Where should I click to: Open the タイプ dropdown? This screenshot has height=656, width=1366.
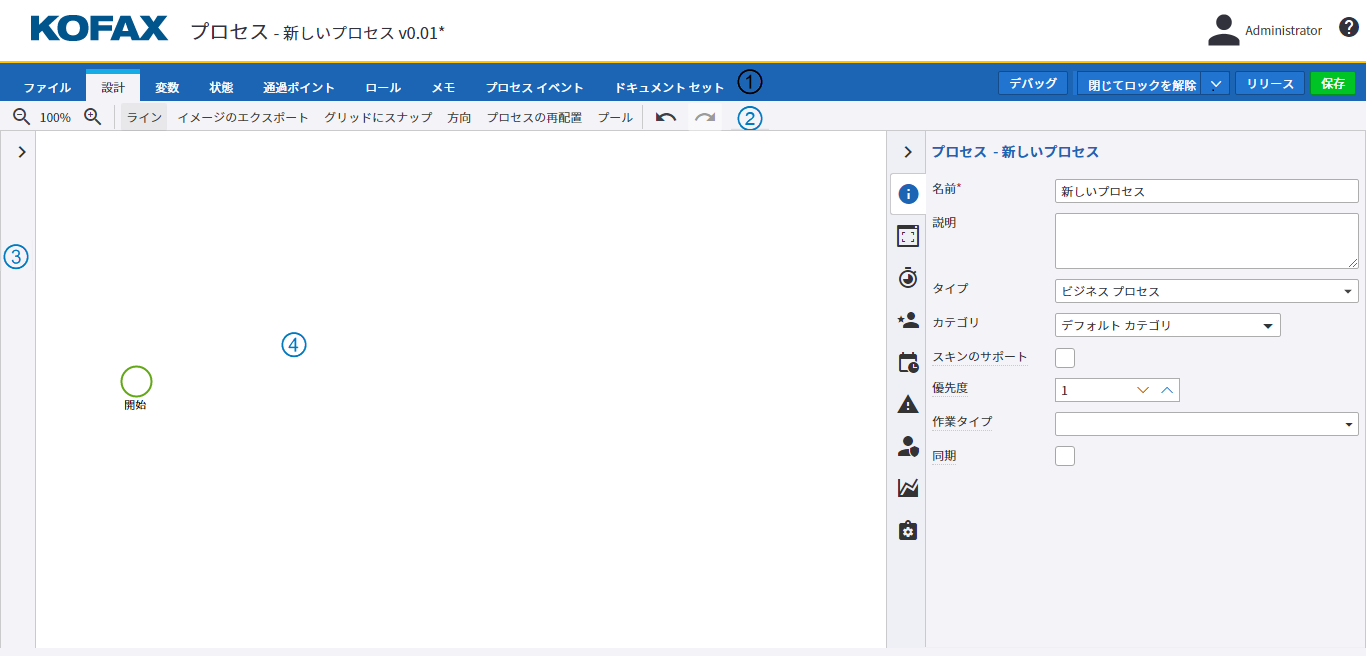pyautogui.click(x=1206, y=291)
